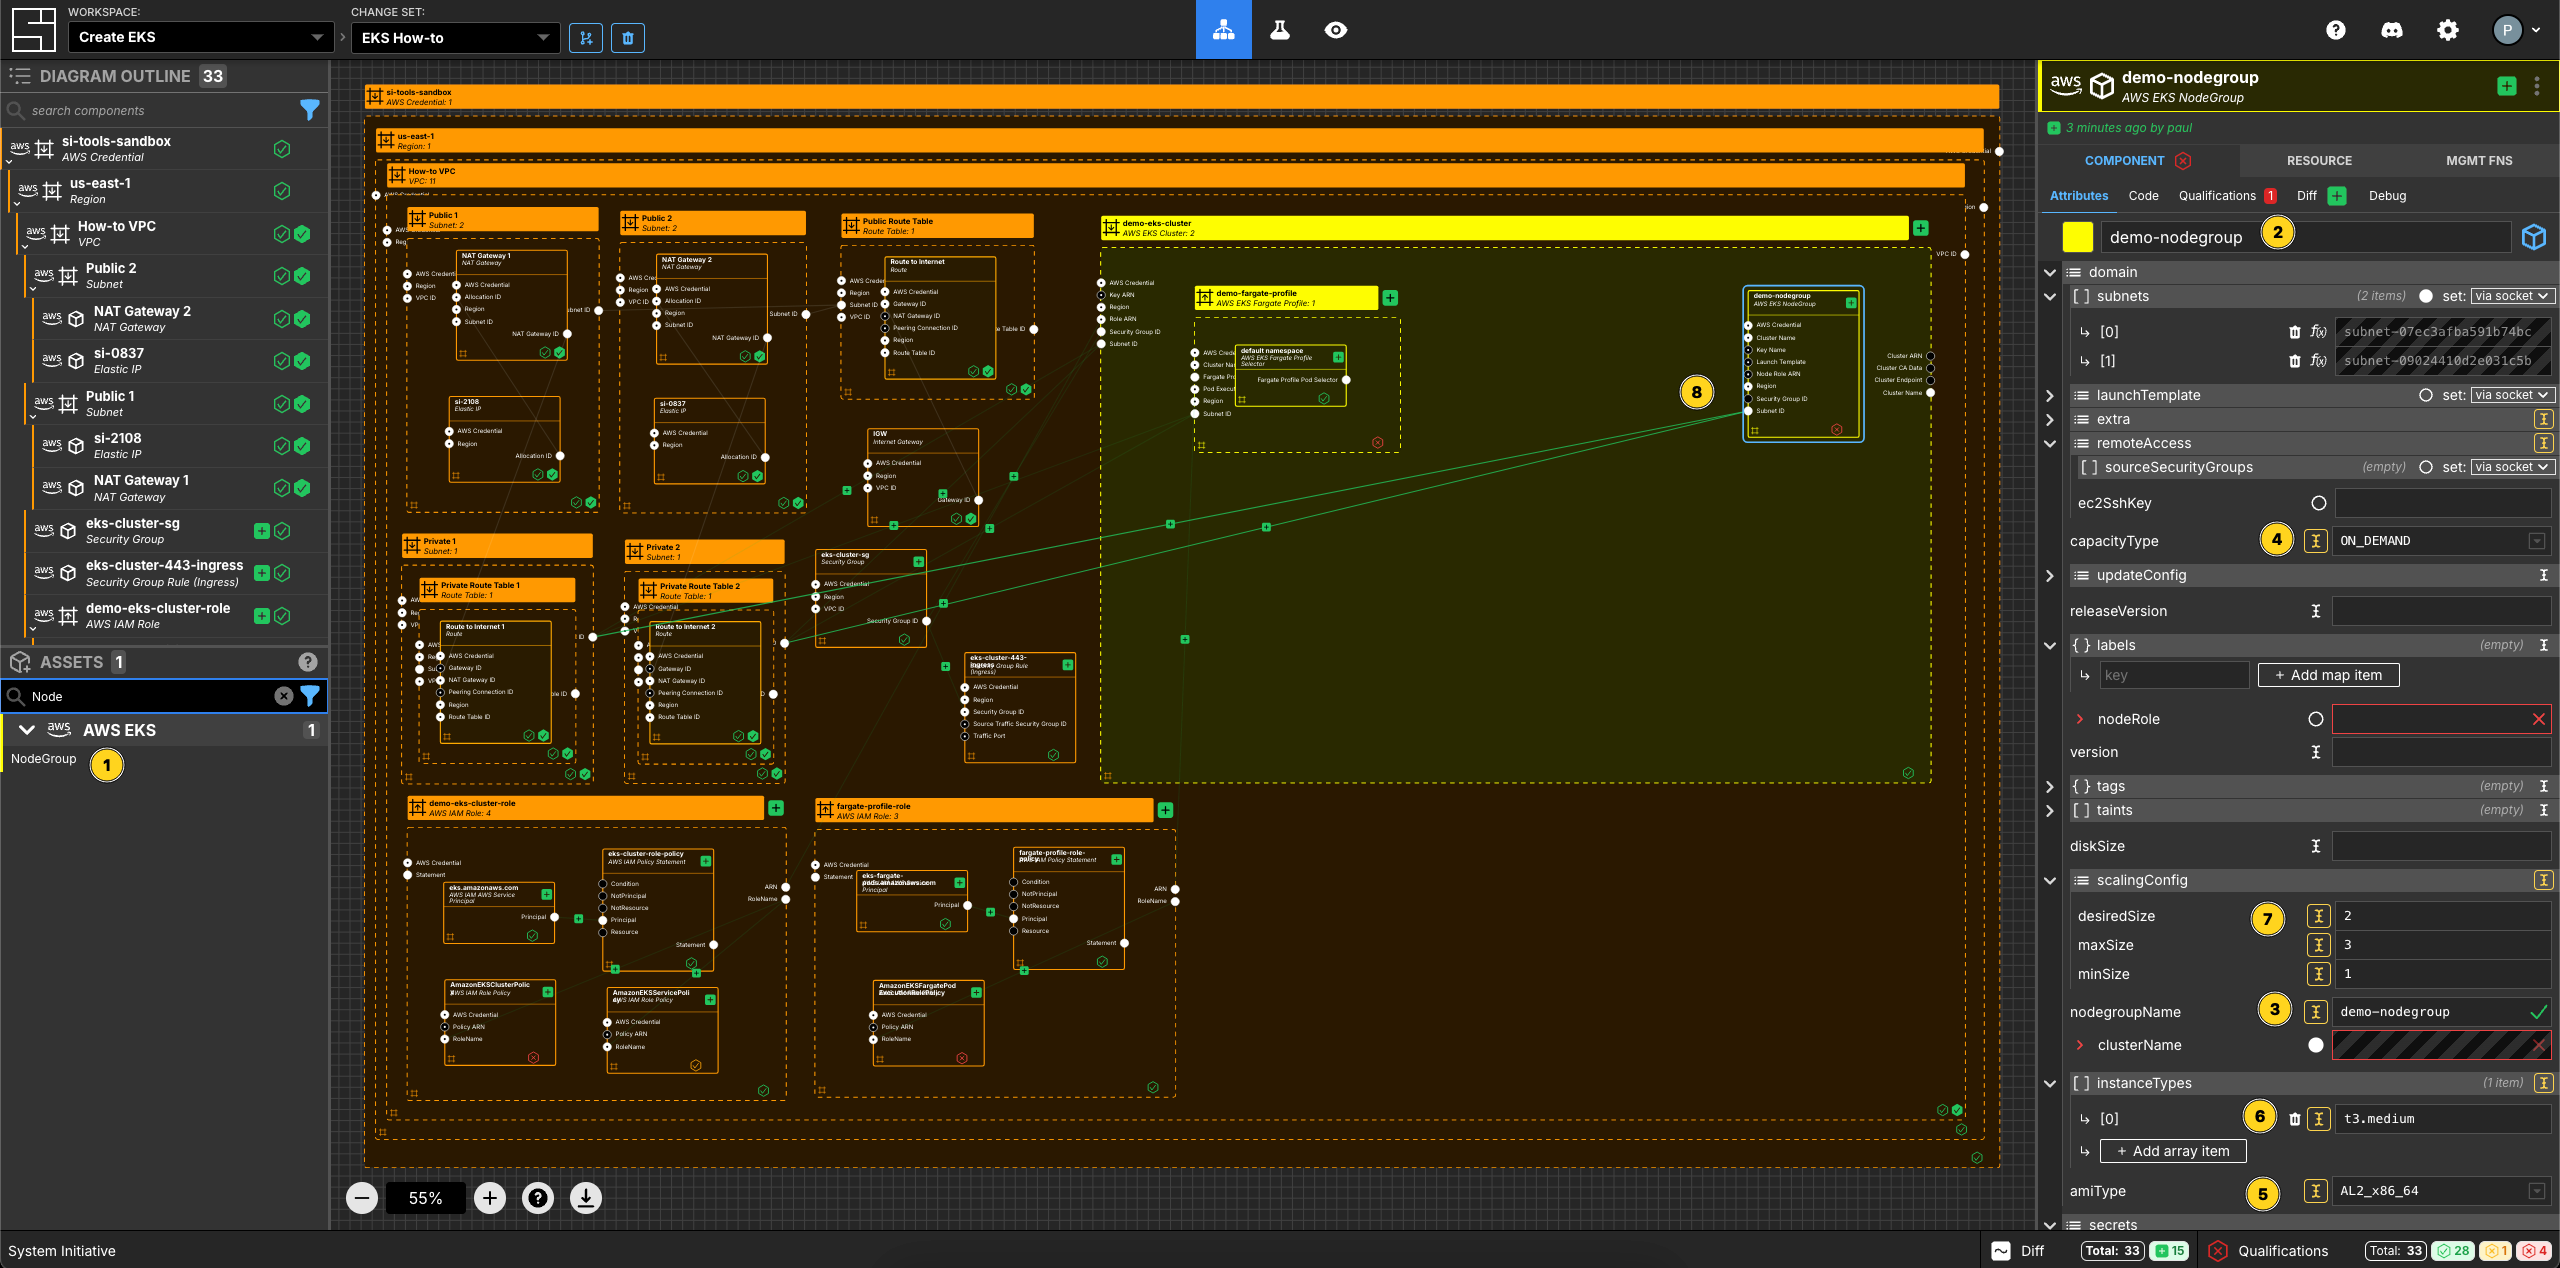Toggle the sourceSecurityGroups set-source circle
The image size is (2560, 1268).
tap(2426, 467)
